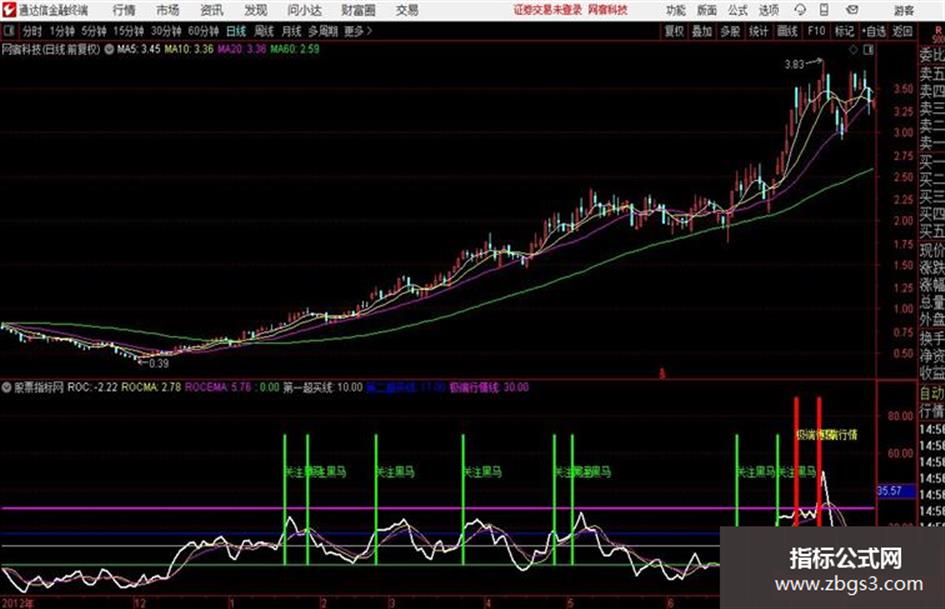Open the 多周期 multi-period view
Image resolution: width=945 pixels, height=609 pixels.
pos(323,31)
